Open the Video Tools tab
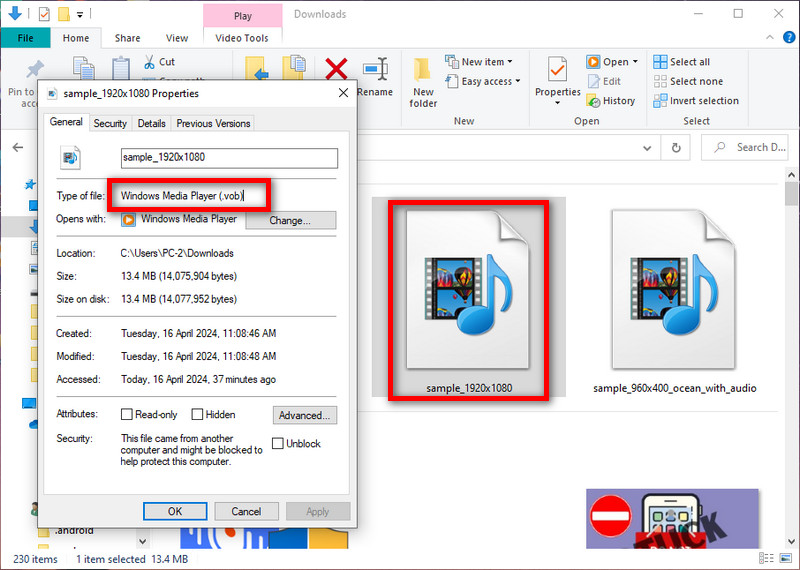This screenshot has height=570, width=800. point(242,38)
